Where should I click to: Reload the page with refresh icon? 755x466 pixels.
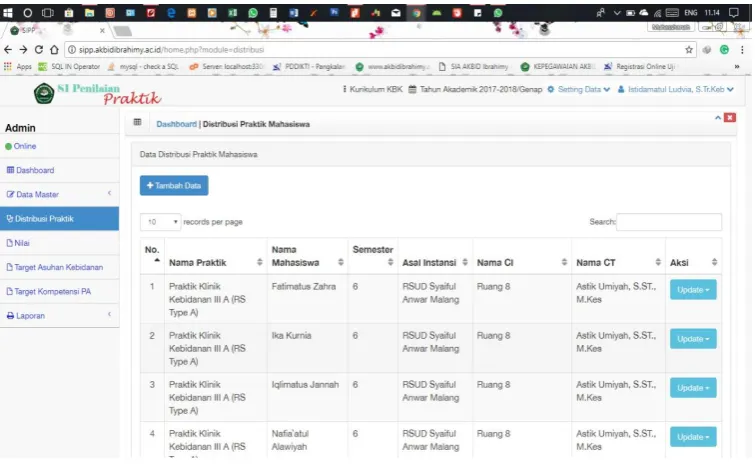click(39, 50)
